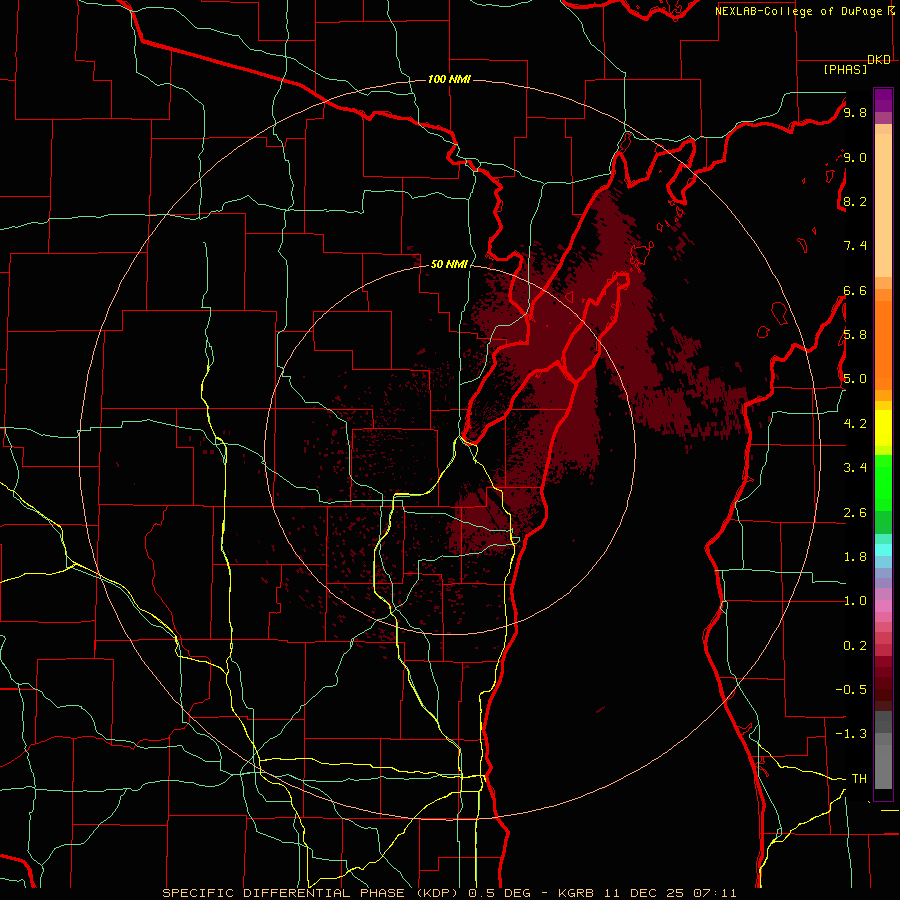
Task: Click the gray bottom segment of color bar
Action: (883, 766)
